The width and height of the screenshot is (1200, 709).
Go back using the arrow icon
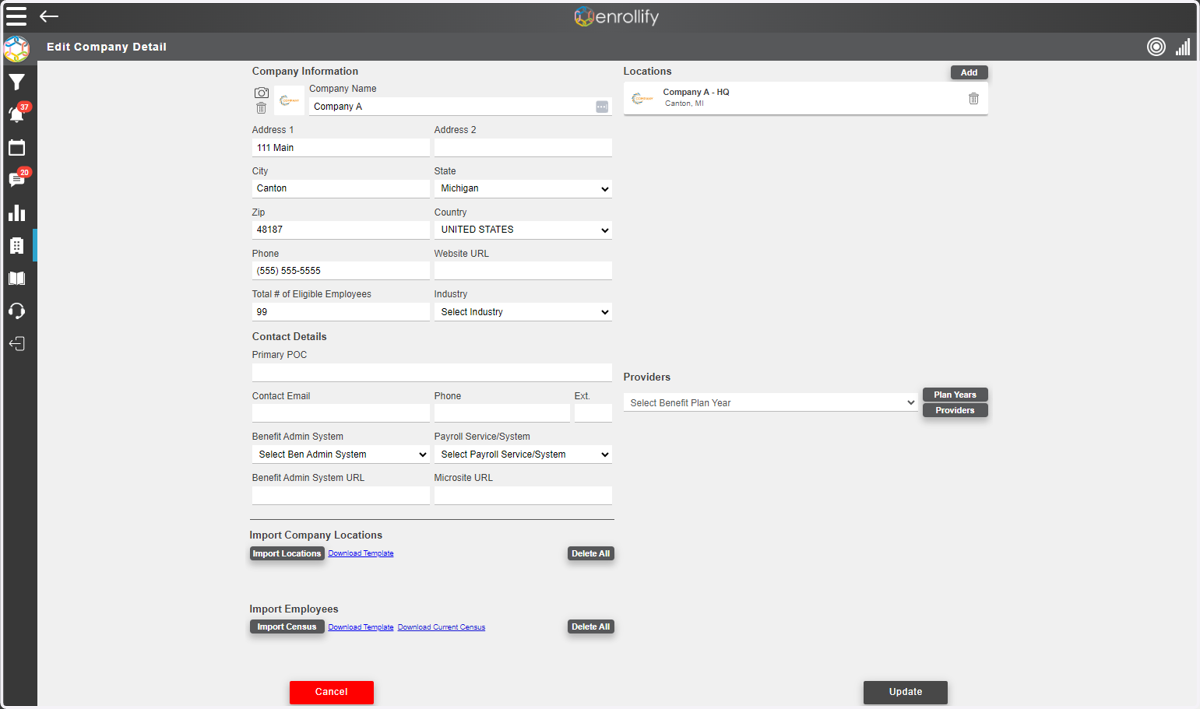coord(49,16)
